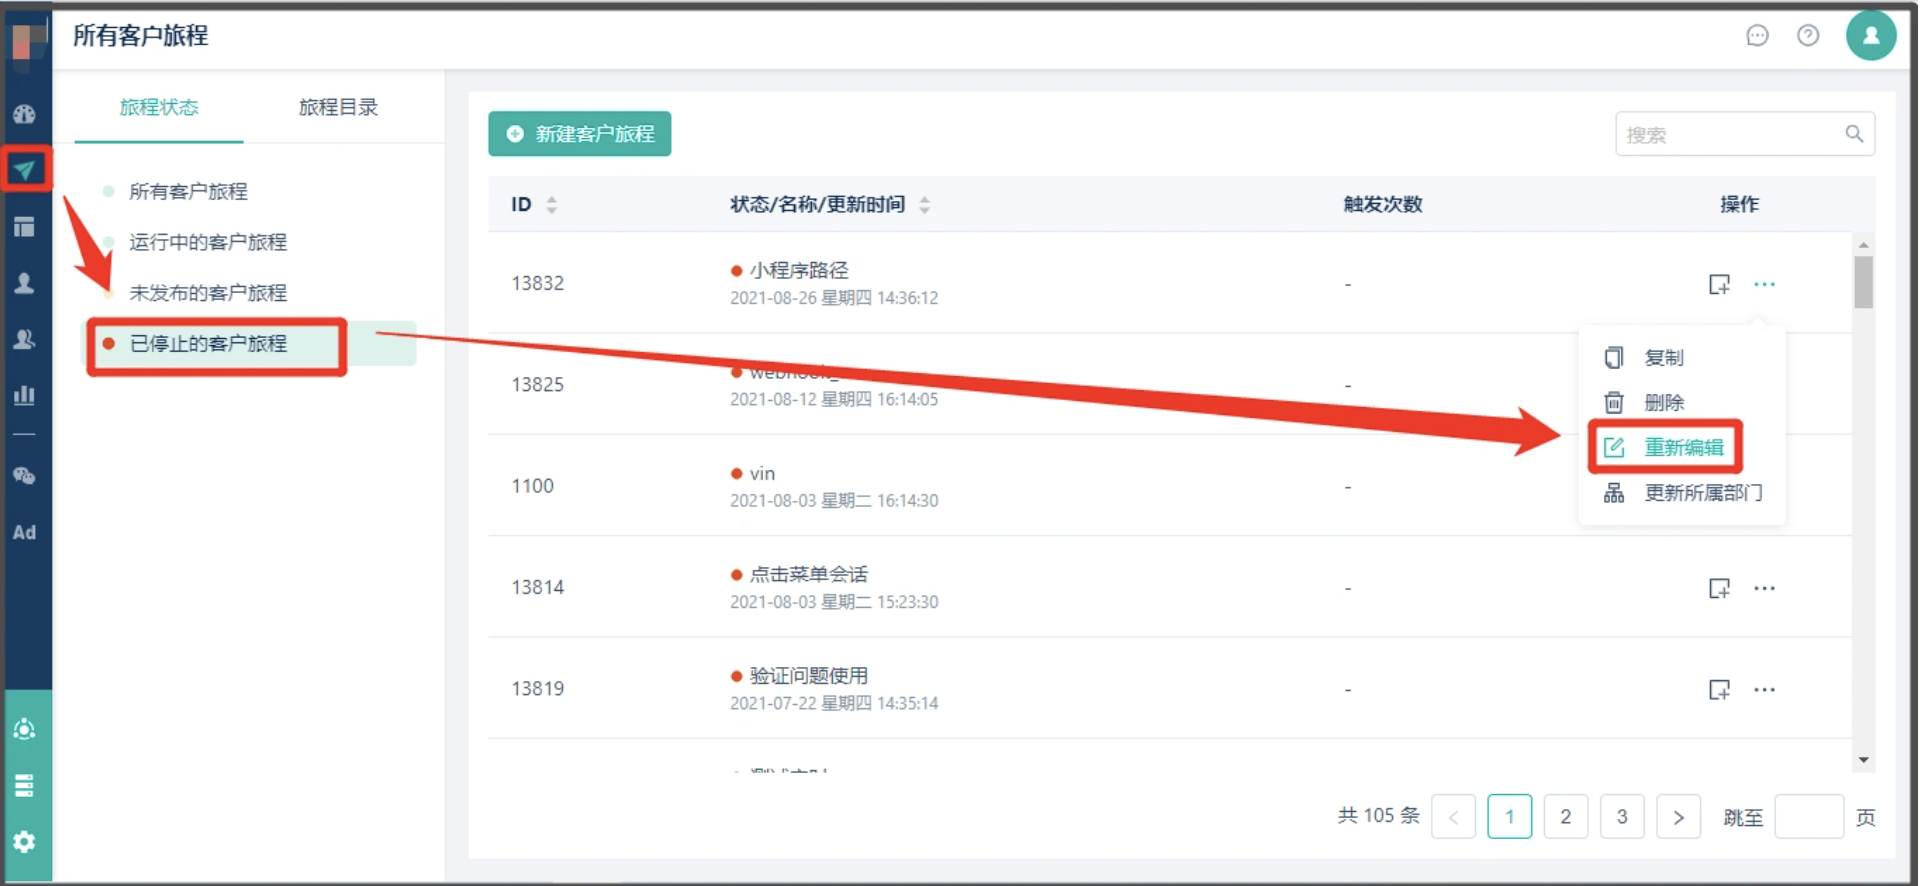Click the ID cell 1100

pyautogui.click(x=532, y=486)
